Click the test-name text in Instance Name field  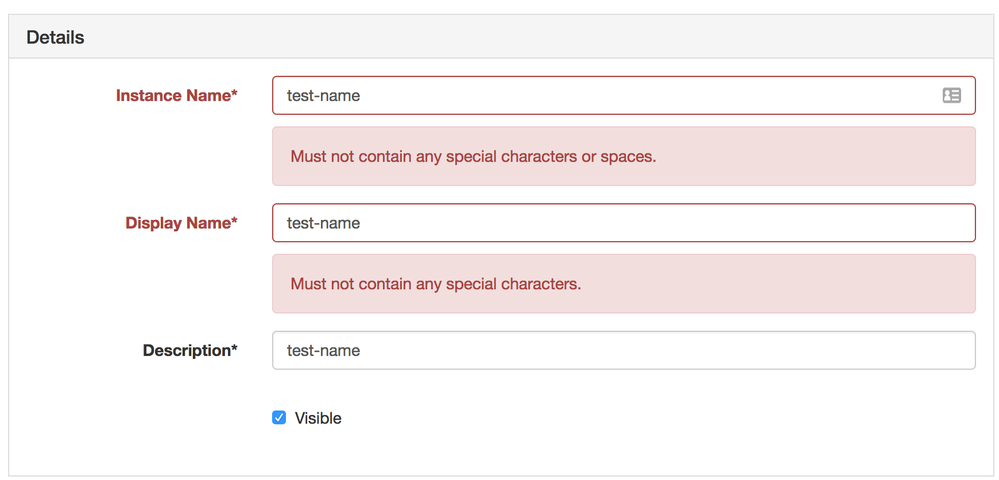click(323, 96)
